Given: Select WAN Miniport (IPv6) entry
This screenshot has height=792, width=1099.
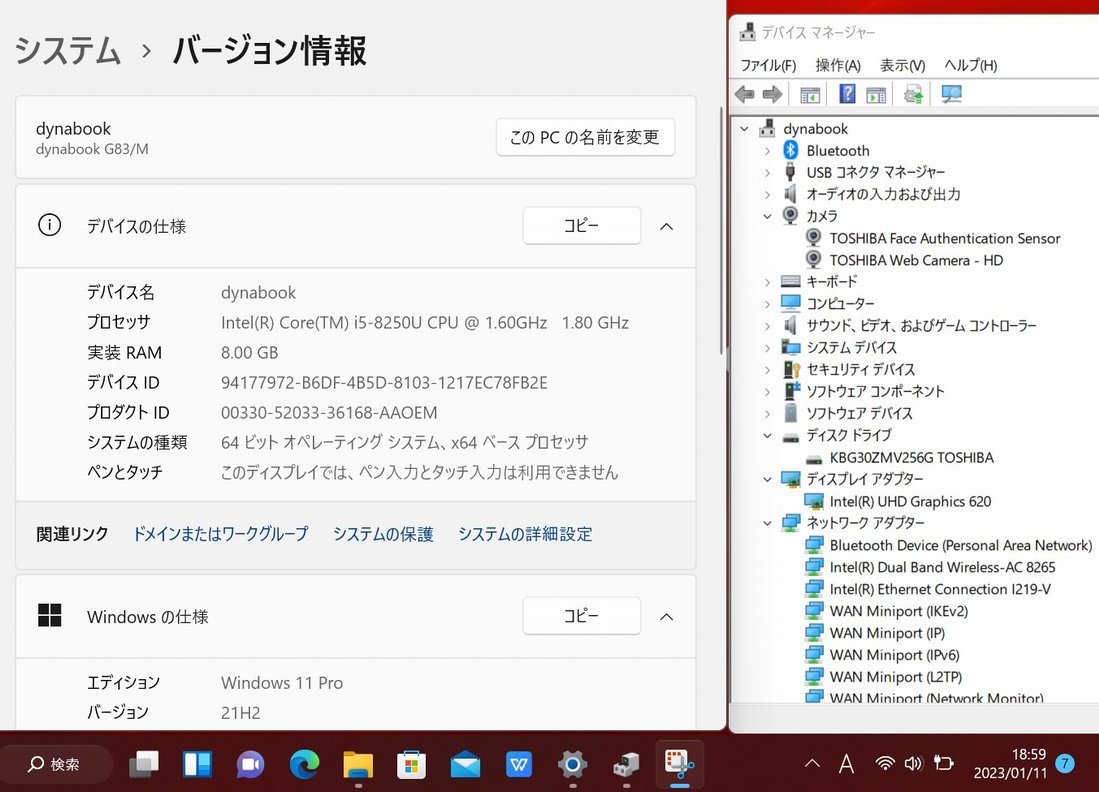Looking at the screenshot, I should coord(894,655).
